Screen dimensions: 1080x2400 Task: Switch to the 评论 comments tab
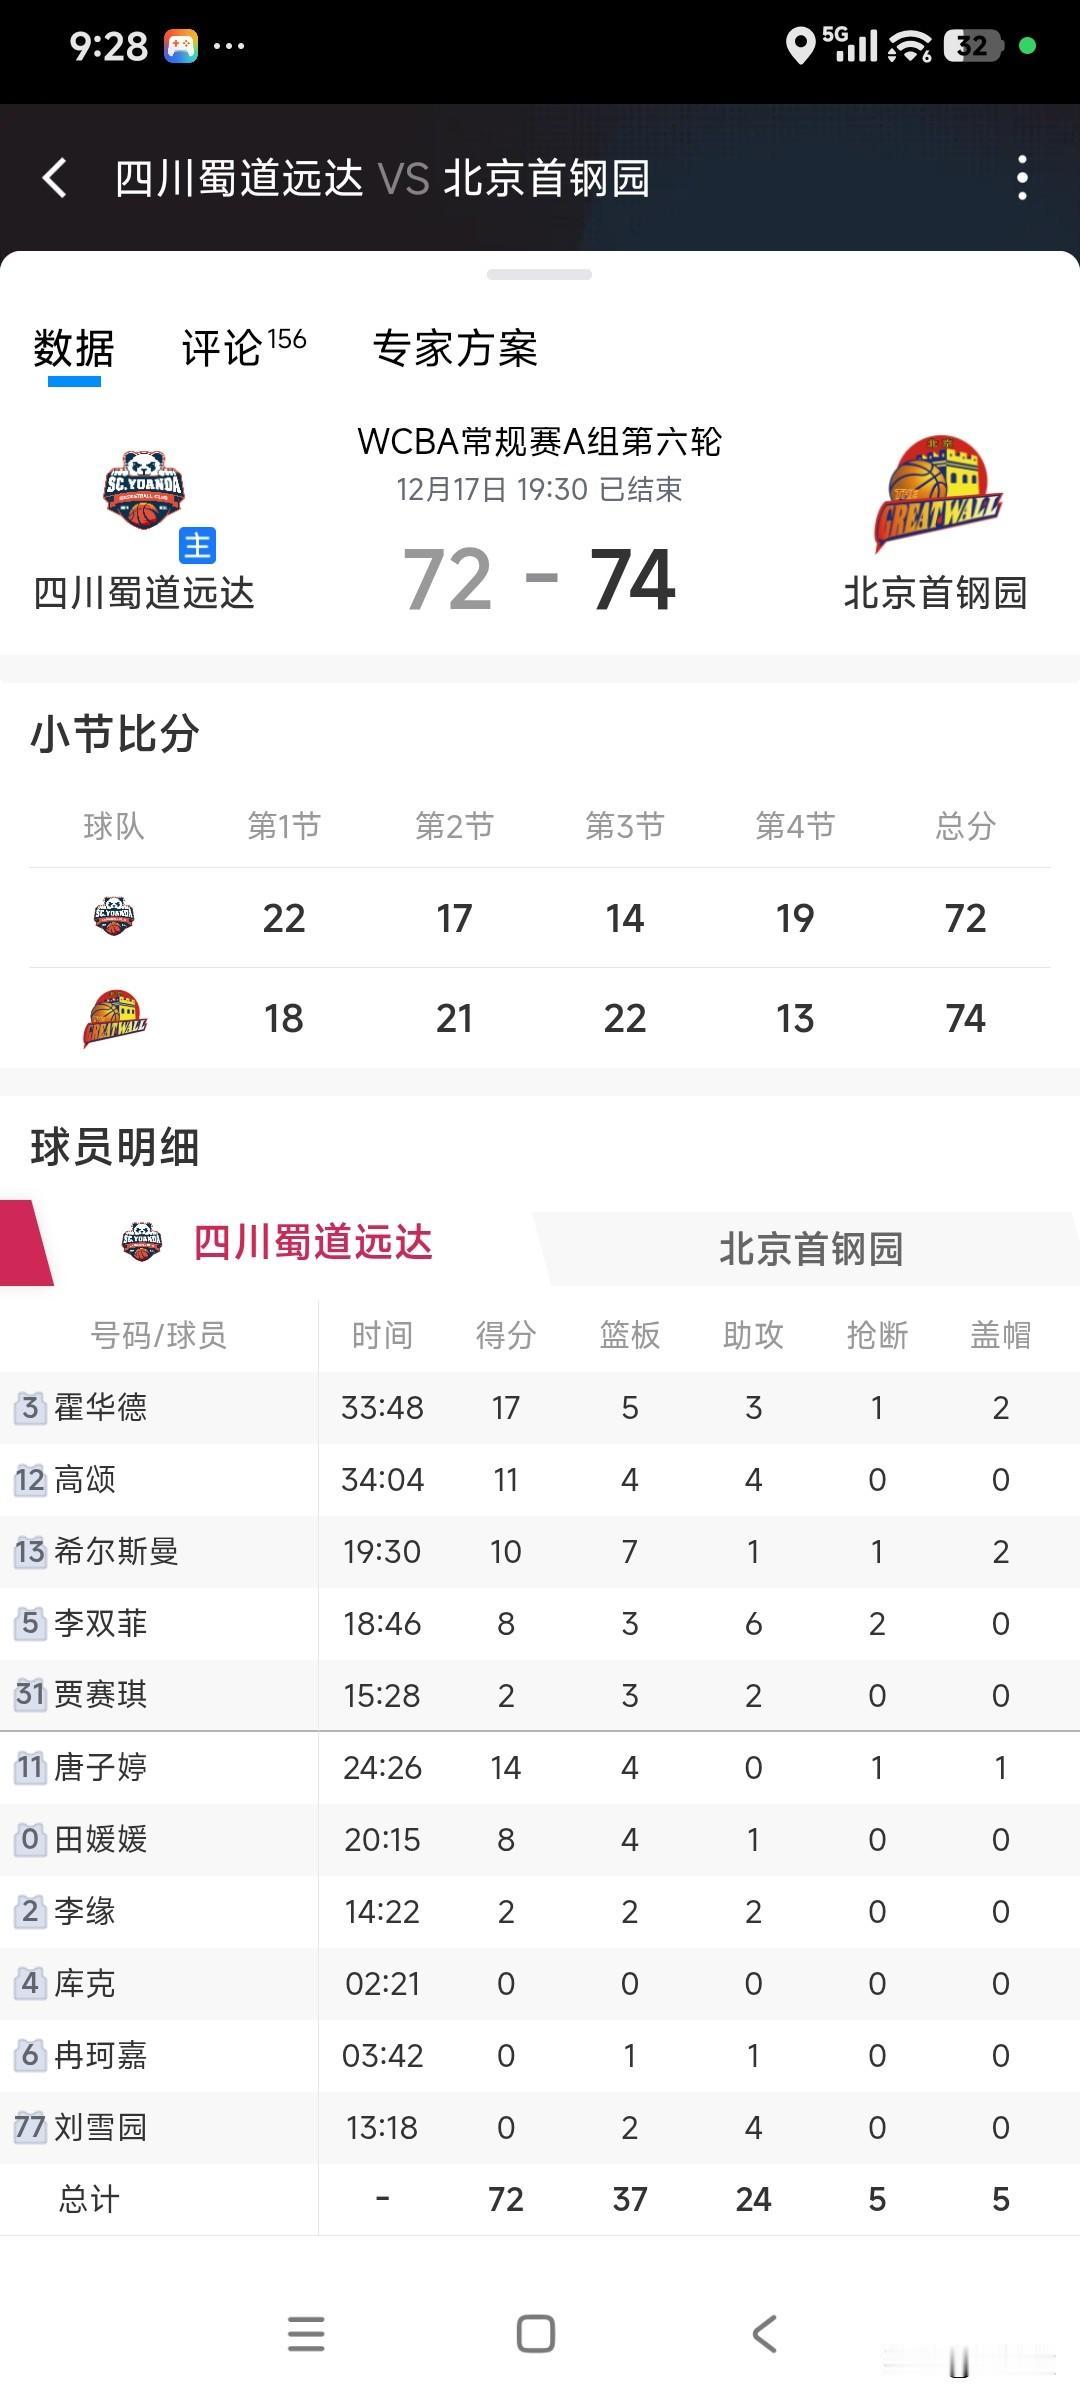coord(222,350)
